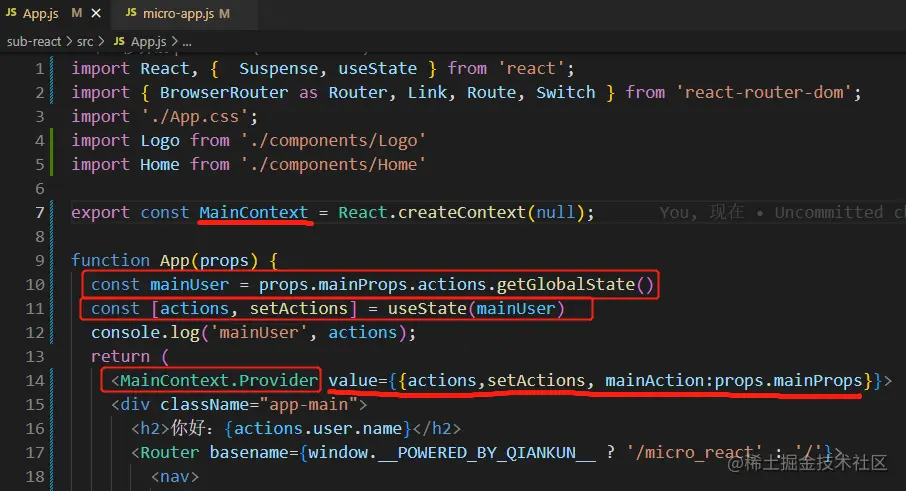
Task: Click 'react-router-dom' string on line 2
Action: 763,92
